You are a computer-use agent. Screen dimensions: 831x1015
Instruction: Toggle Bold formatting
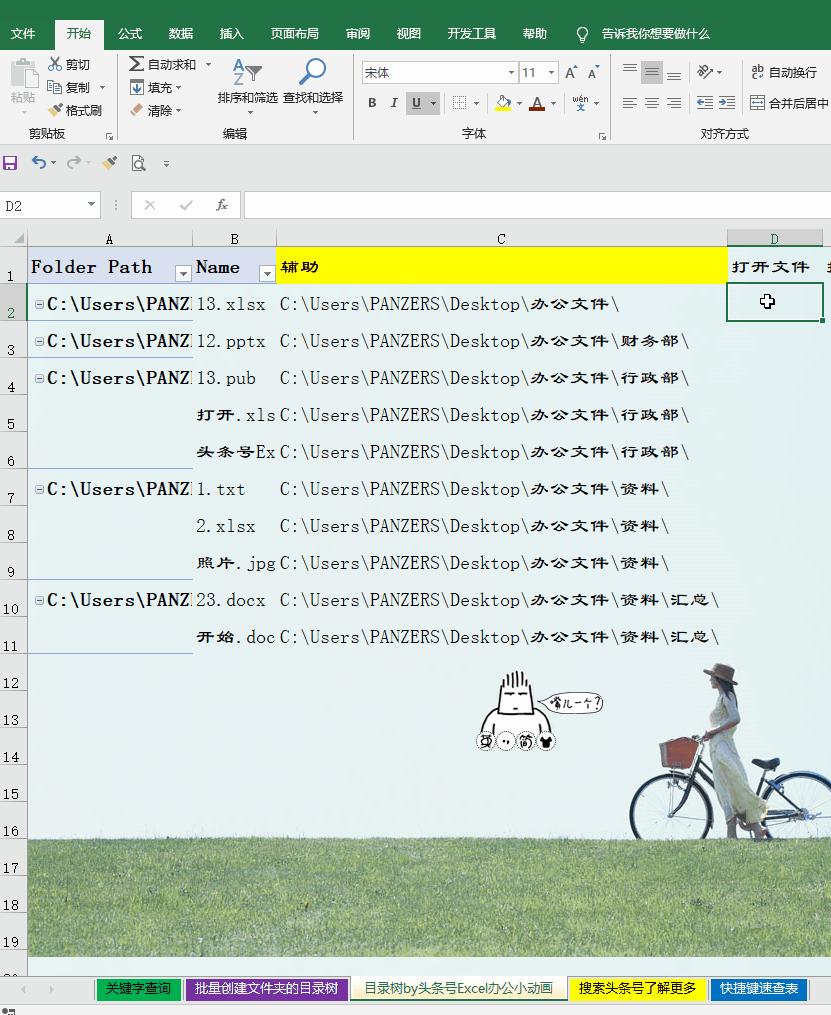pyautogui.click(x=371, y=103)
